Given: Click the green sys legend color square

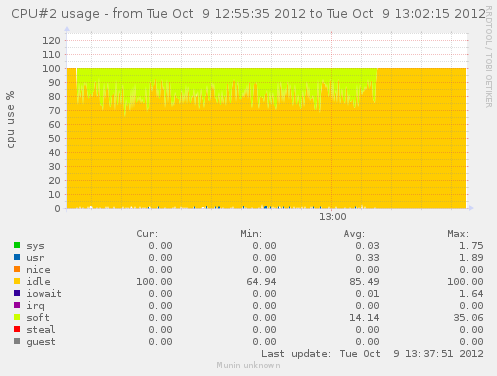Looking at the screenshot, I should pyautogui.click(x=17, y=245).
